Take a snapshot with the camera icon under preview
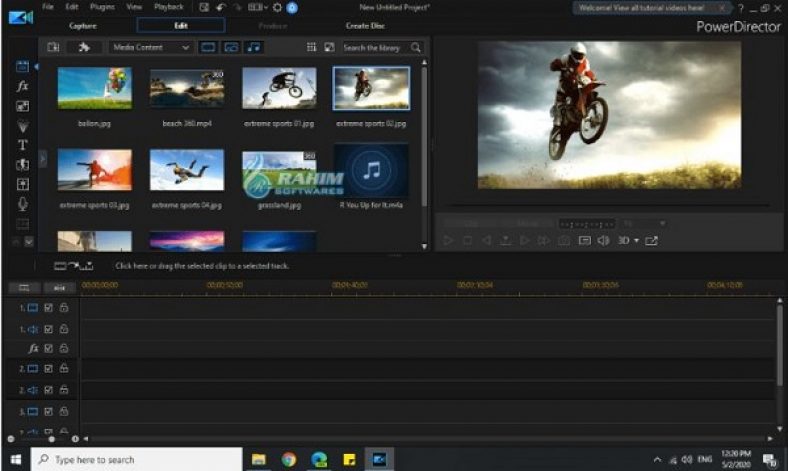The width and height of the screenshot is (788, 471). 565,241
